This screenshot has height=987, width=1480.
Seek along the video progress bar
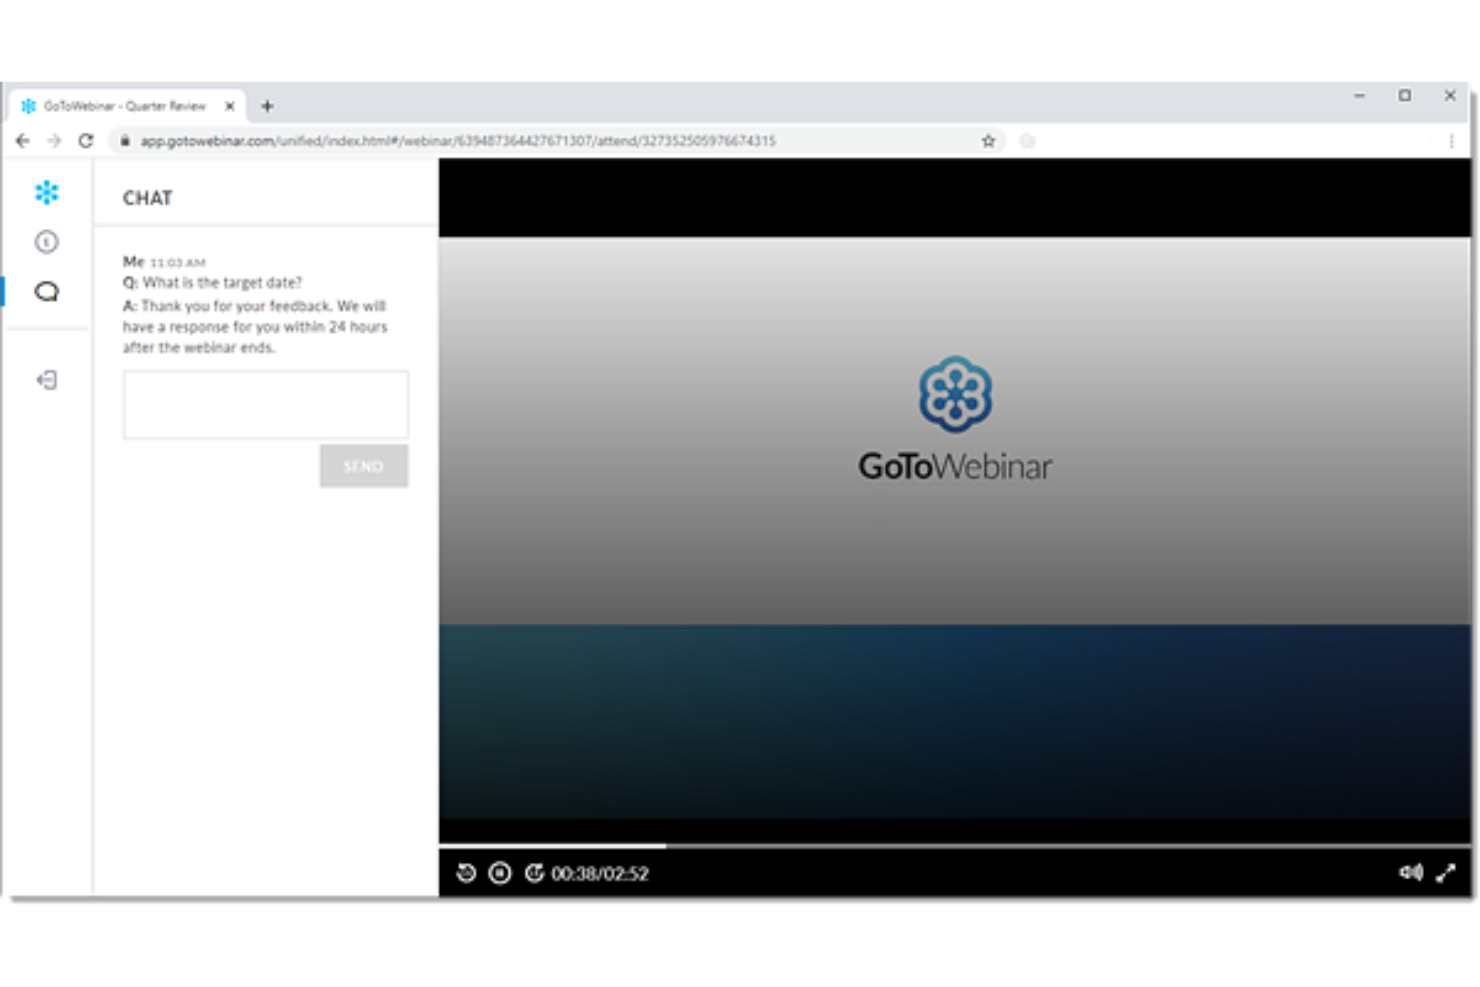pos(955,846)
